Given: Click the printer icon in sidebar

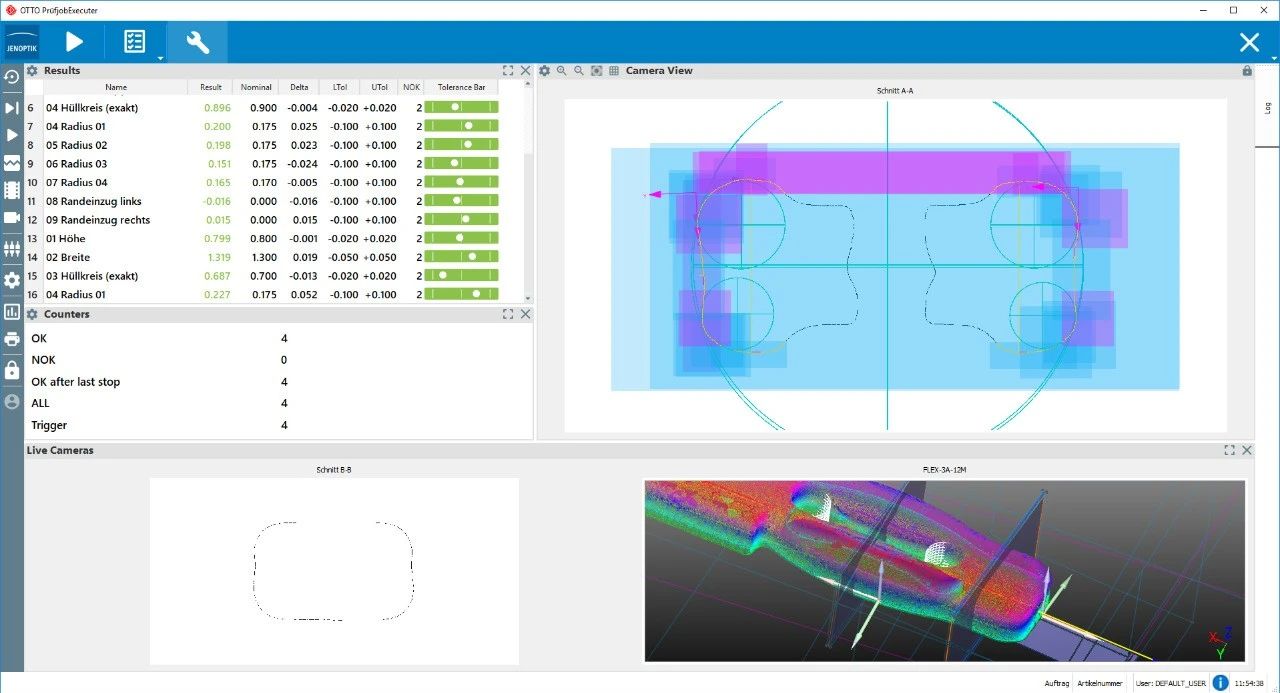Looking at the screenshot, I should tap(12, 340).
